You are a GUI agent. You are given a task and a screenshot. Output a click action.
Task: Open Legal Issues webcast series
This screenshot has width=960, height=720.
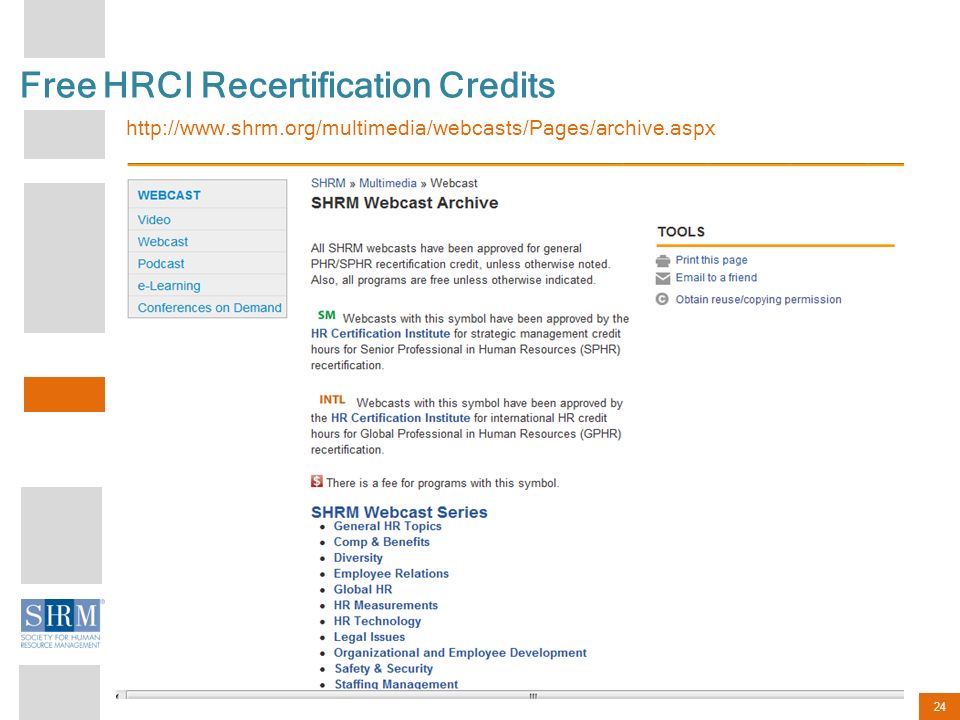pos(369,637)
